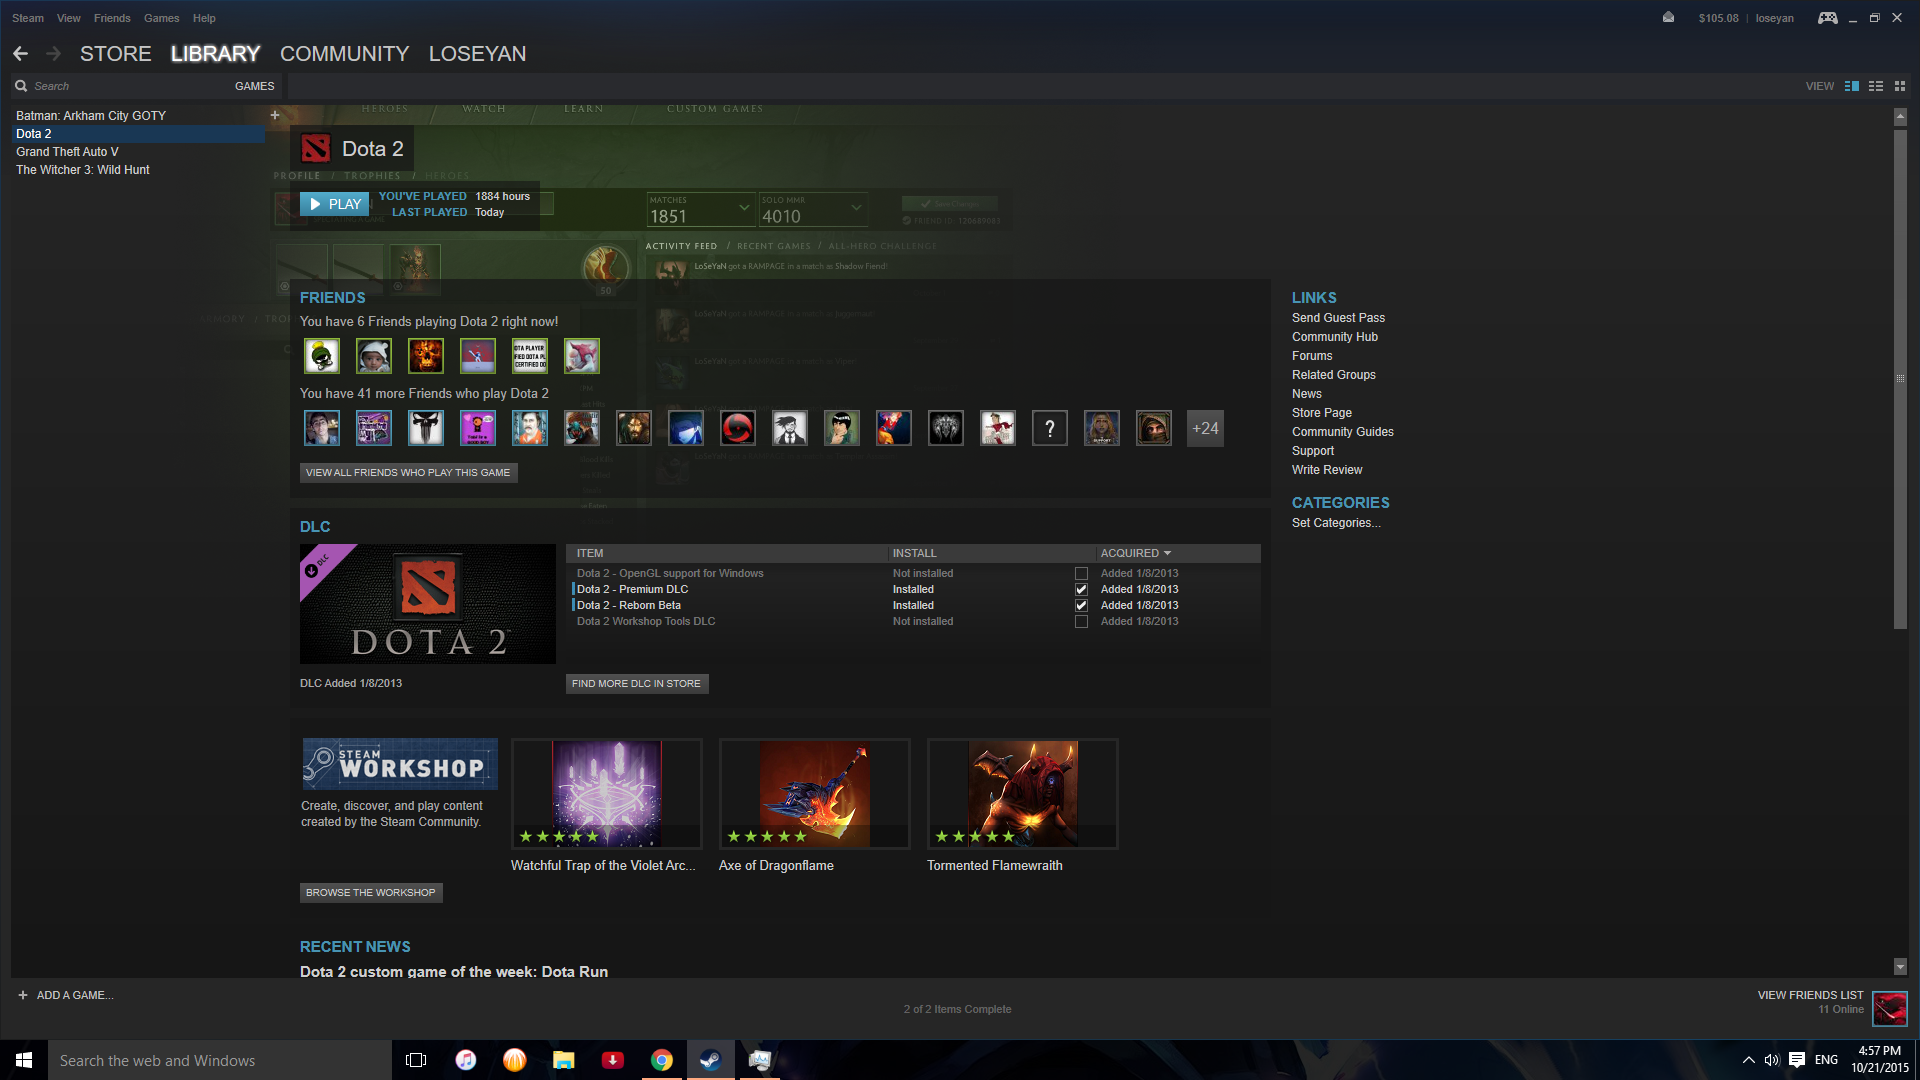This screenshot has width=1920, height=1080.
Task: Open the question mark friend avatar
Action: (x=1050, y=428)
